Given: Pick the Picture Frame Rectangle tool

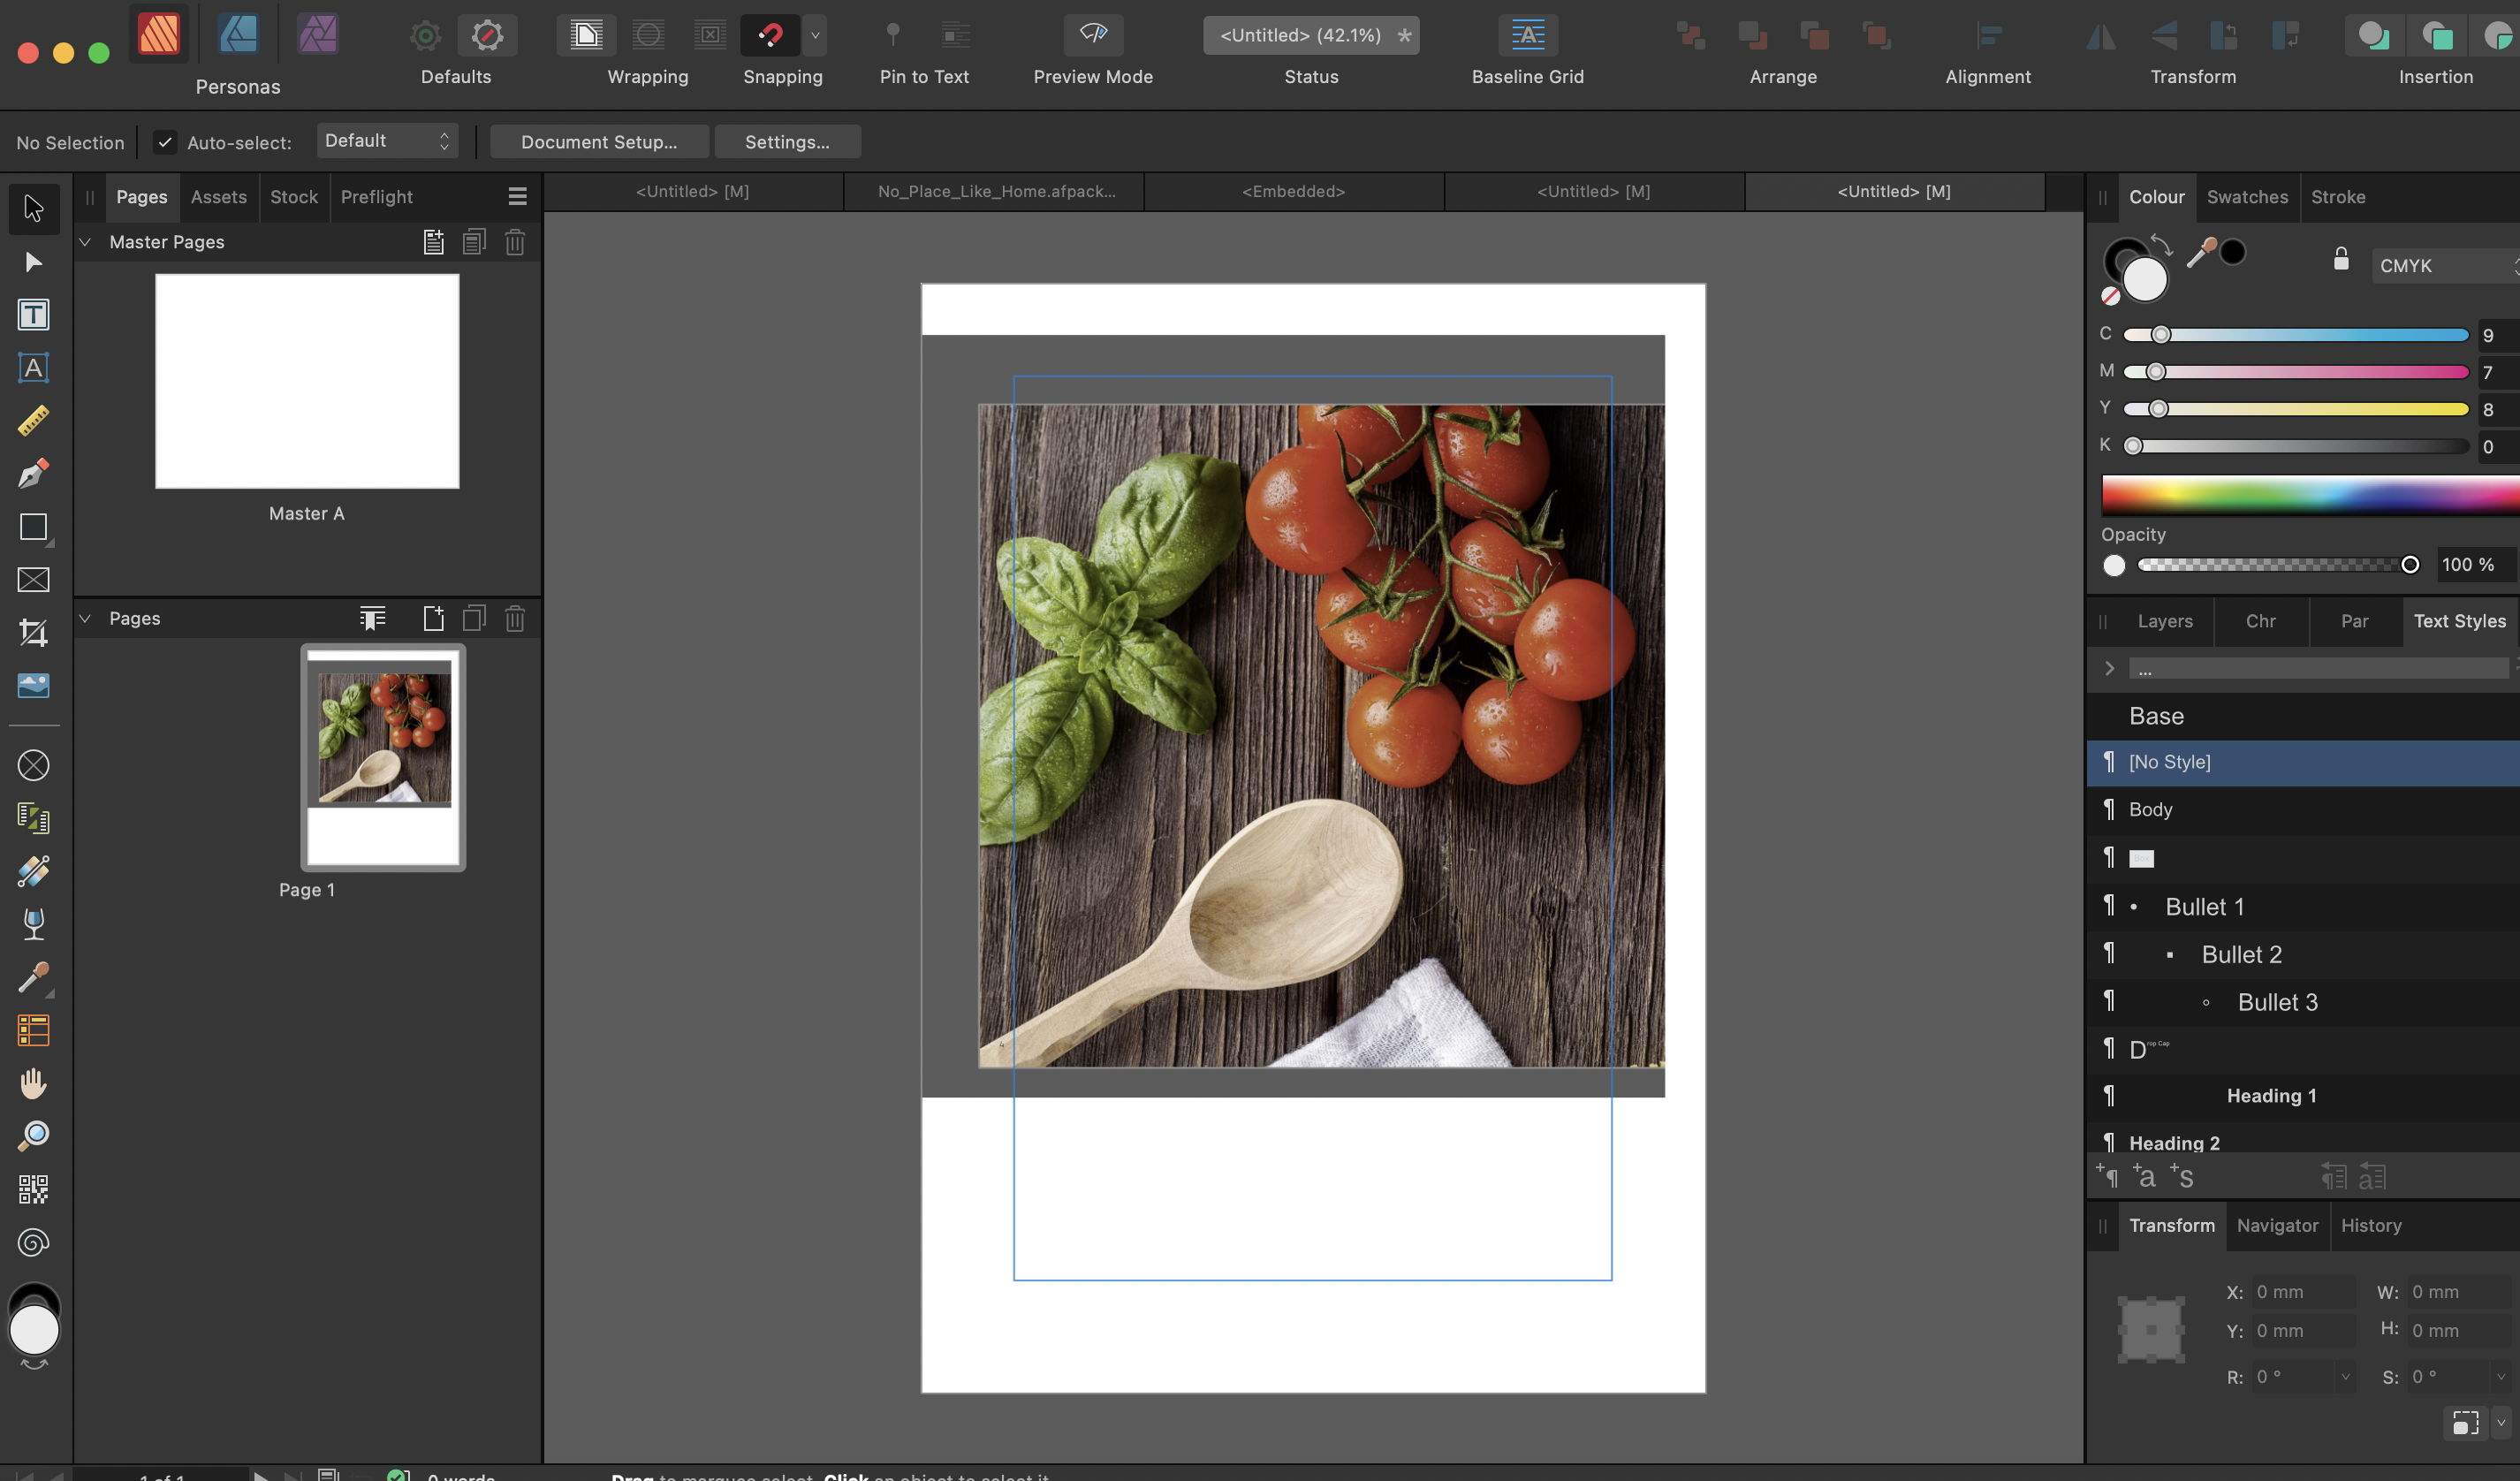Looking at the screenshot, I should coord(33,580).
